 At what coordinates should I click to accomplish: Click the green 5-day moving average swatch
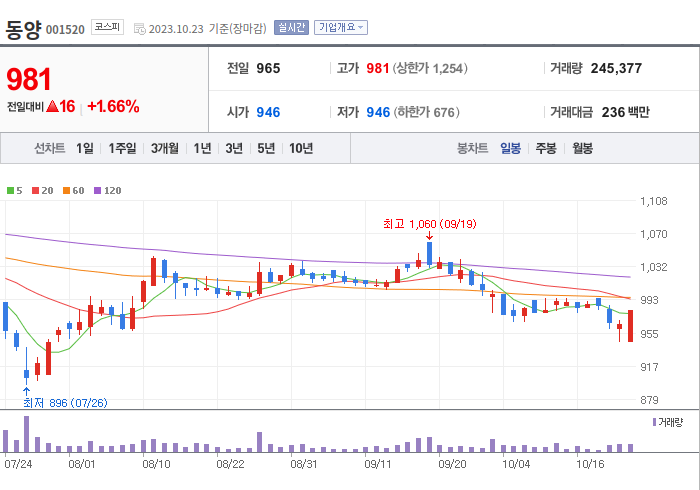click(x=10, y=191)
